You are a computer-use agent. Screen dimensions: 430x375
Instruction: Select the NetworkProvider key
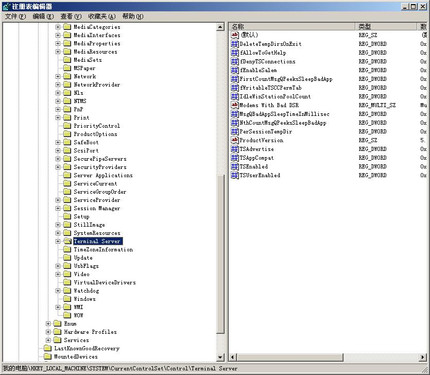(97, 85)
